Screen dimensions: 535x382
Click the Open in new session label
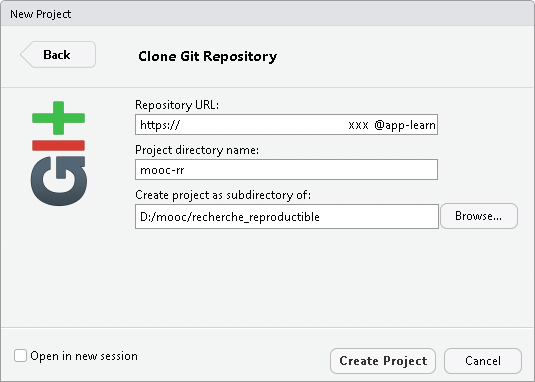[84, 356]
